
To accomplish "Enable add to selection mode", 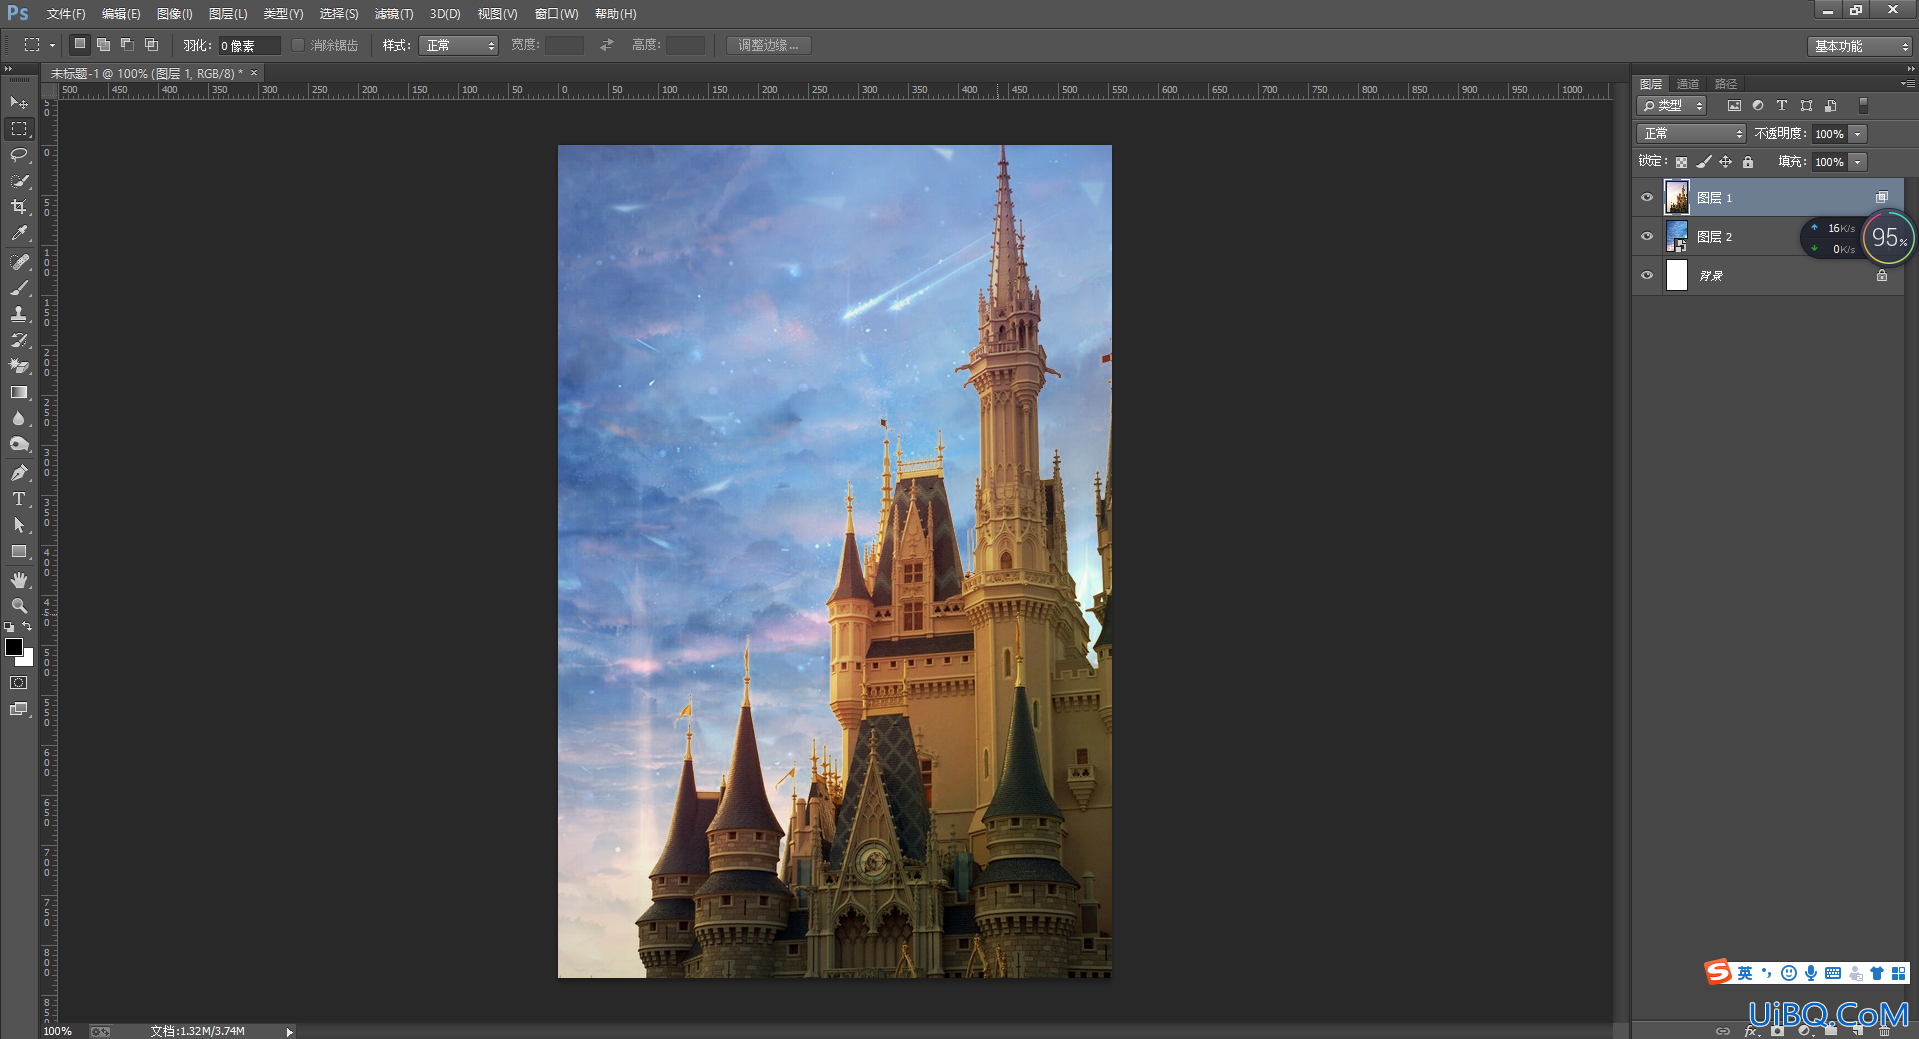I will pos(103,44).
